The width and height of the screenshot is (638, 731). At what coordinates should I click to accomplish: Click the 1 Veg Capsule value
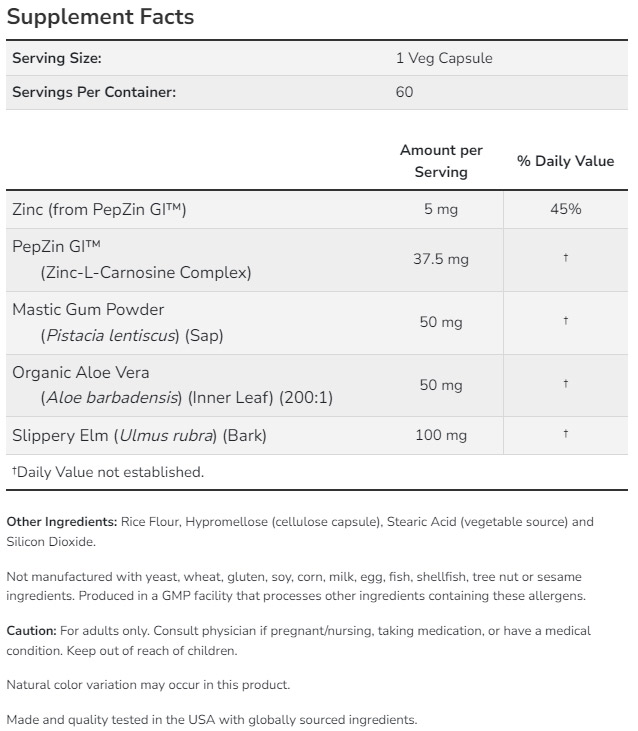click(444, 58)
